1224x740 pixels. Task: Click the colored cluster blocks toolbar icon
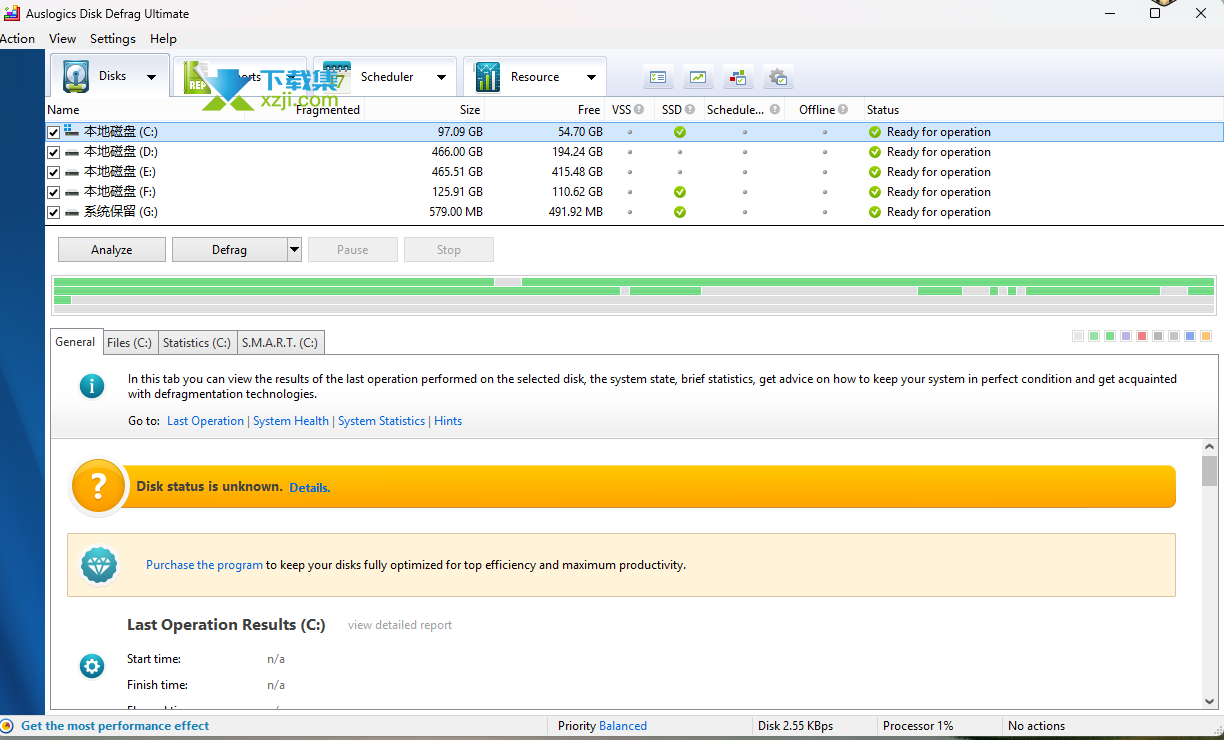coord(738,77)
